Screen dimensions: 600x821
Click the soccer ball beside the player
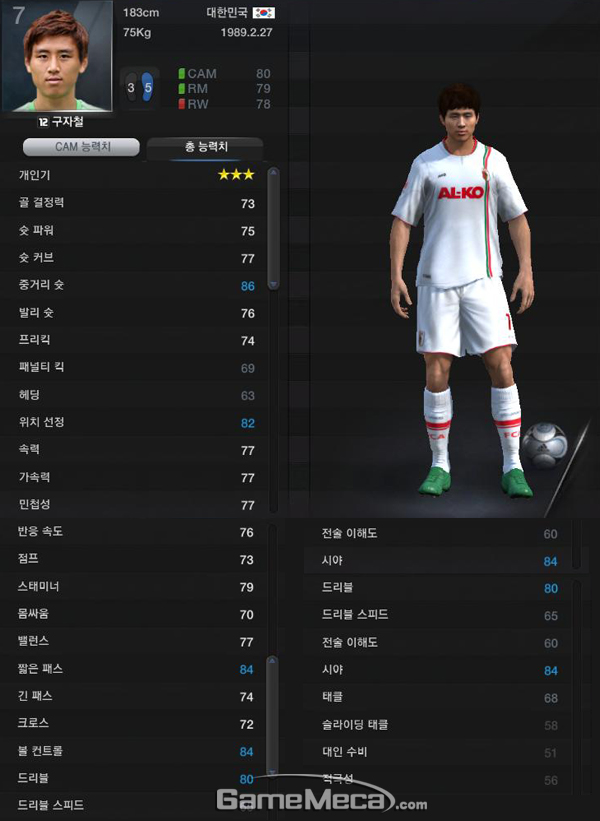click(545, 444)
